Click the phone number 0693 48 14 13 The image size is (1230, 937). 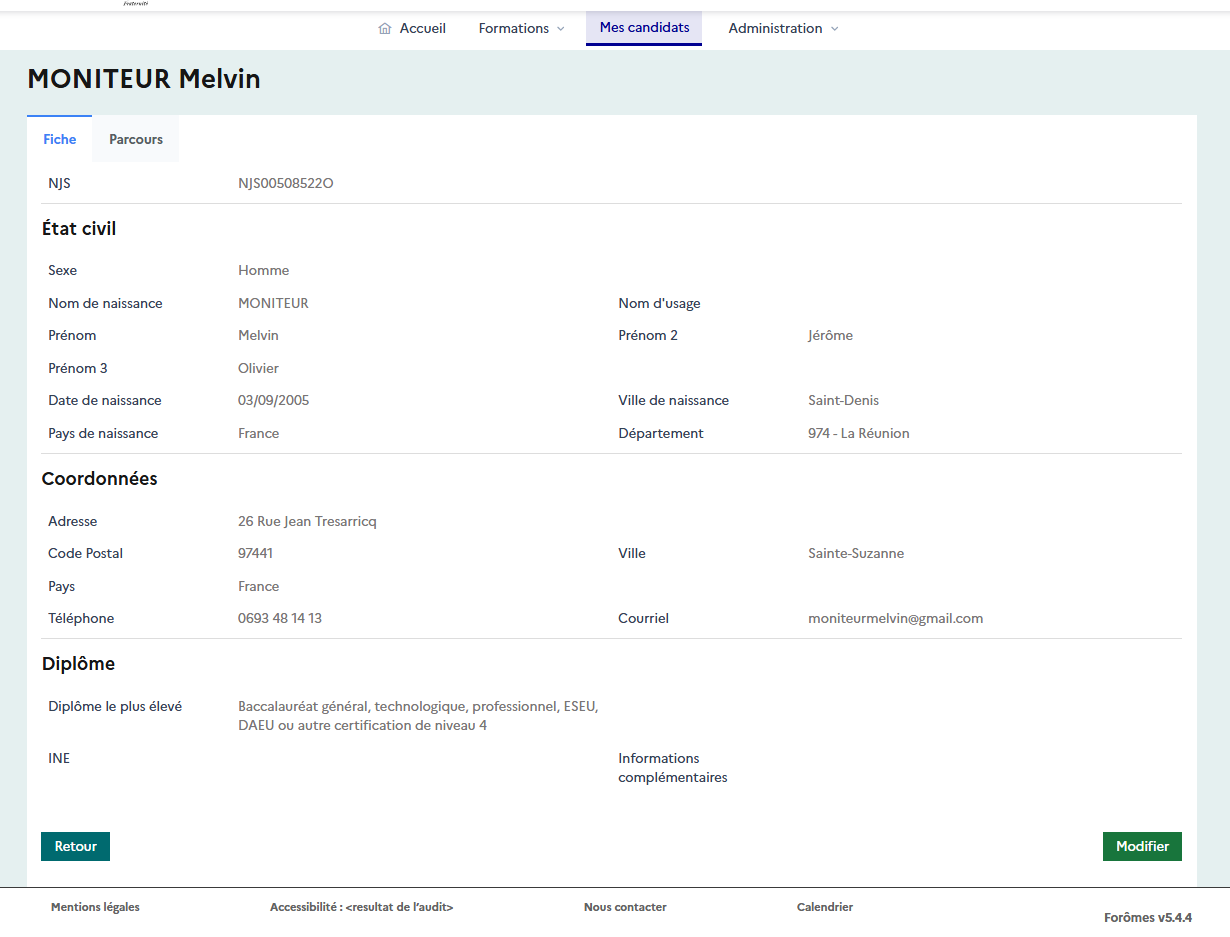pyautogui.click(x=280, y=618)
